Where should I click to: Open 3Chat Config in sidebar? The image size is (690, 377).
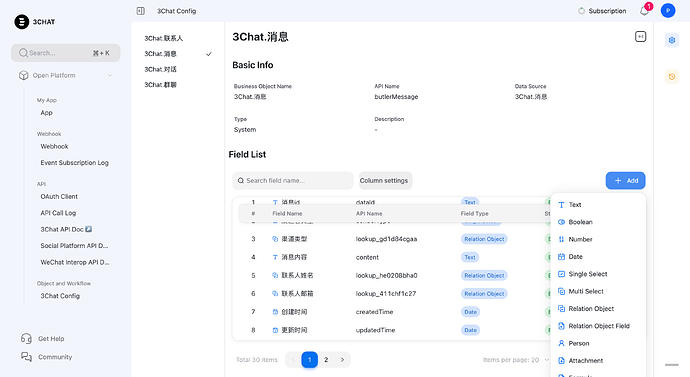(60, 296)
